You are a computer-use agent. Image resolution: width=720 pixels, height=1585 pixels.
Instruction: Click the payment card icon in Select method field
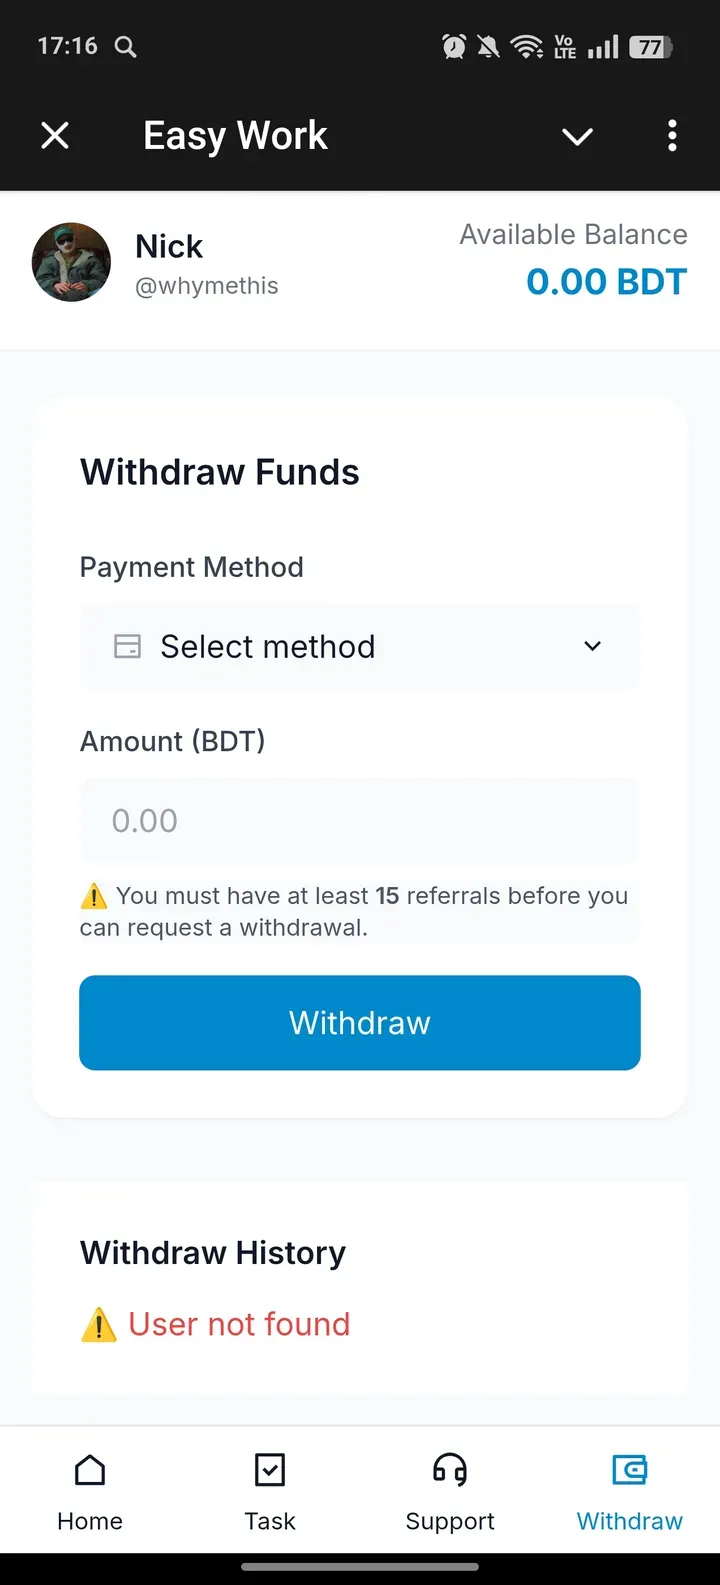(127, 646)
